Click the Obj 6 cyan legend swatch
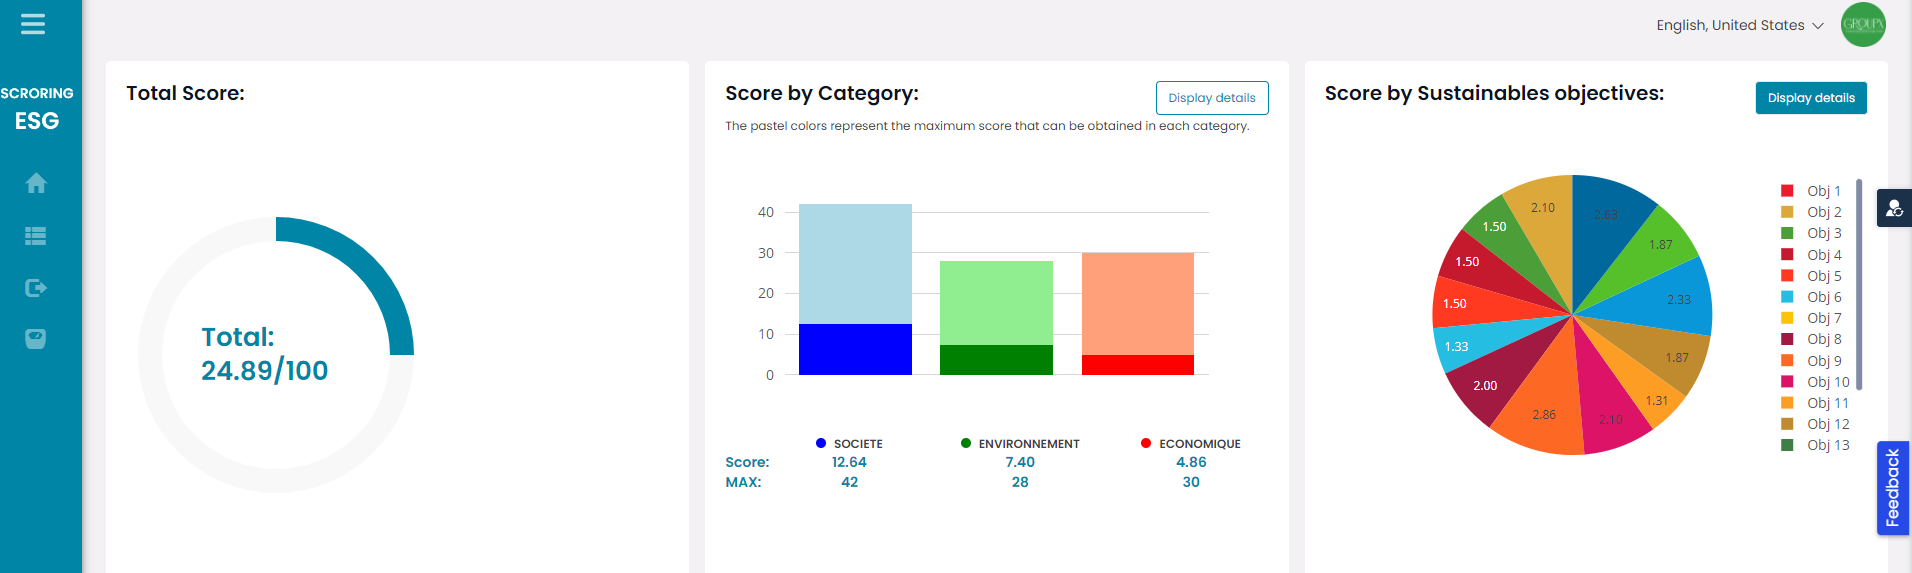1912x573 pixels. [1787, 297]
